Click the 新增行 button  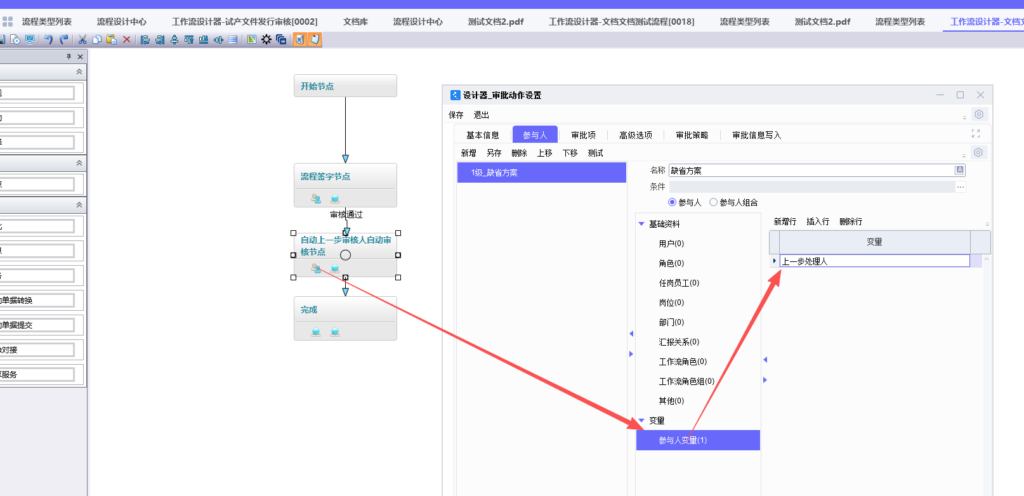(785, 221)
